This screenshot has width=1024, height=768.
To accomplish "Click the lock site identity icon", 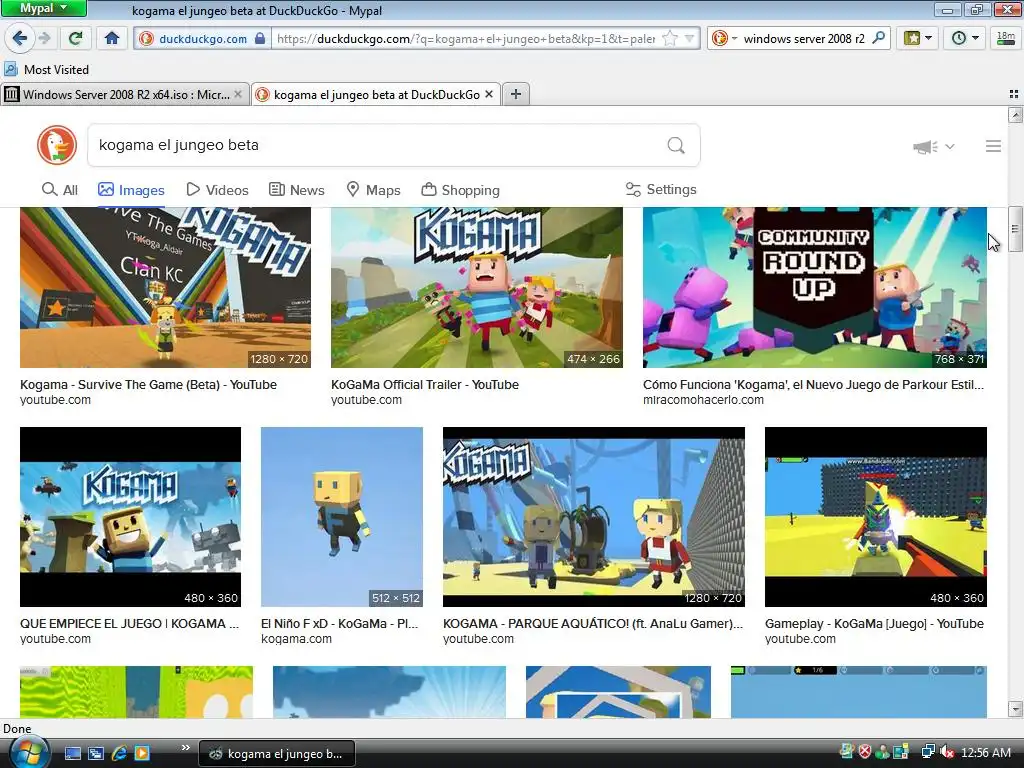I will (260, 38).
